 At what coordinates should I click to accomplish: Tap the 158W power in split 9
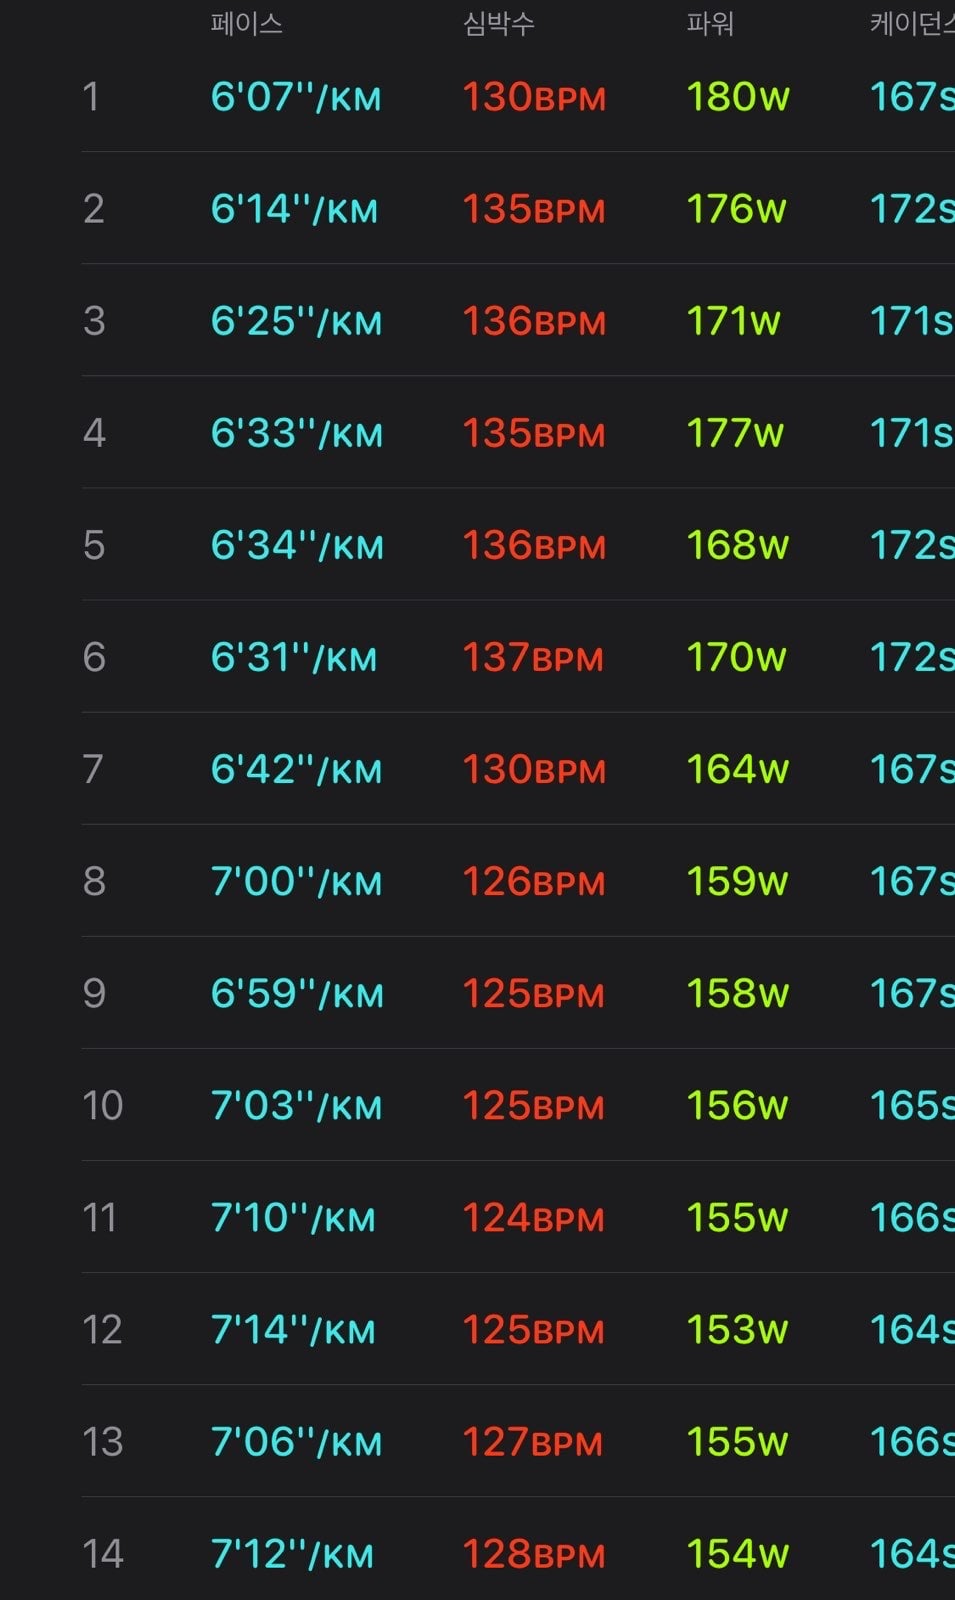coord(737,993)
